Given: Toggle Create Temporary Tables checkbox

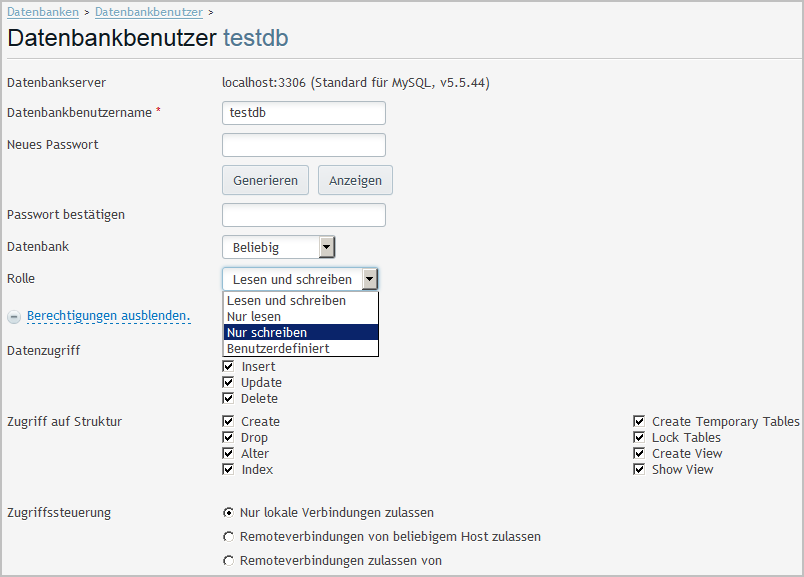Looking at the screenshot, I should coord(639,421).
